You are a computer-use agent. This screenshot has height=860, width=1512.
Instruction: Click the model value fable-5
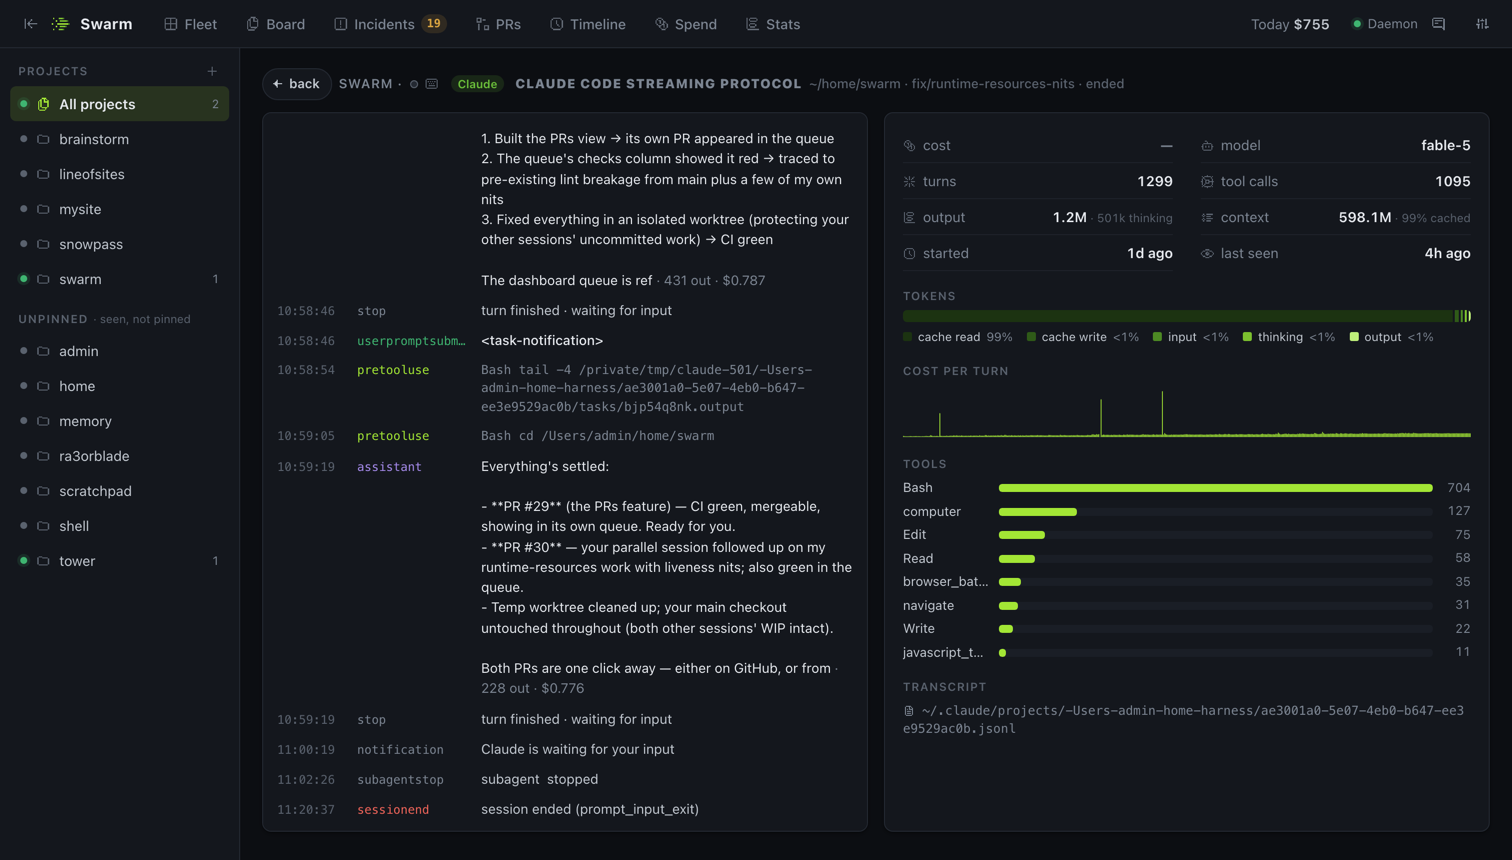click(x=1445, y=145)
